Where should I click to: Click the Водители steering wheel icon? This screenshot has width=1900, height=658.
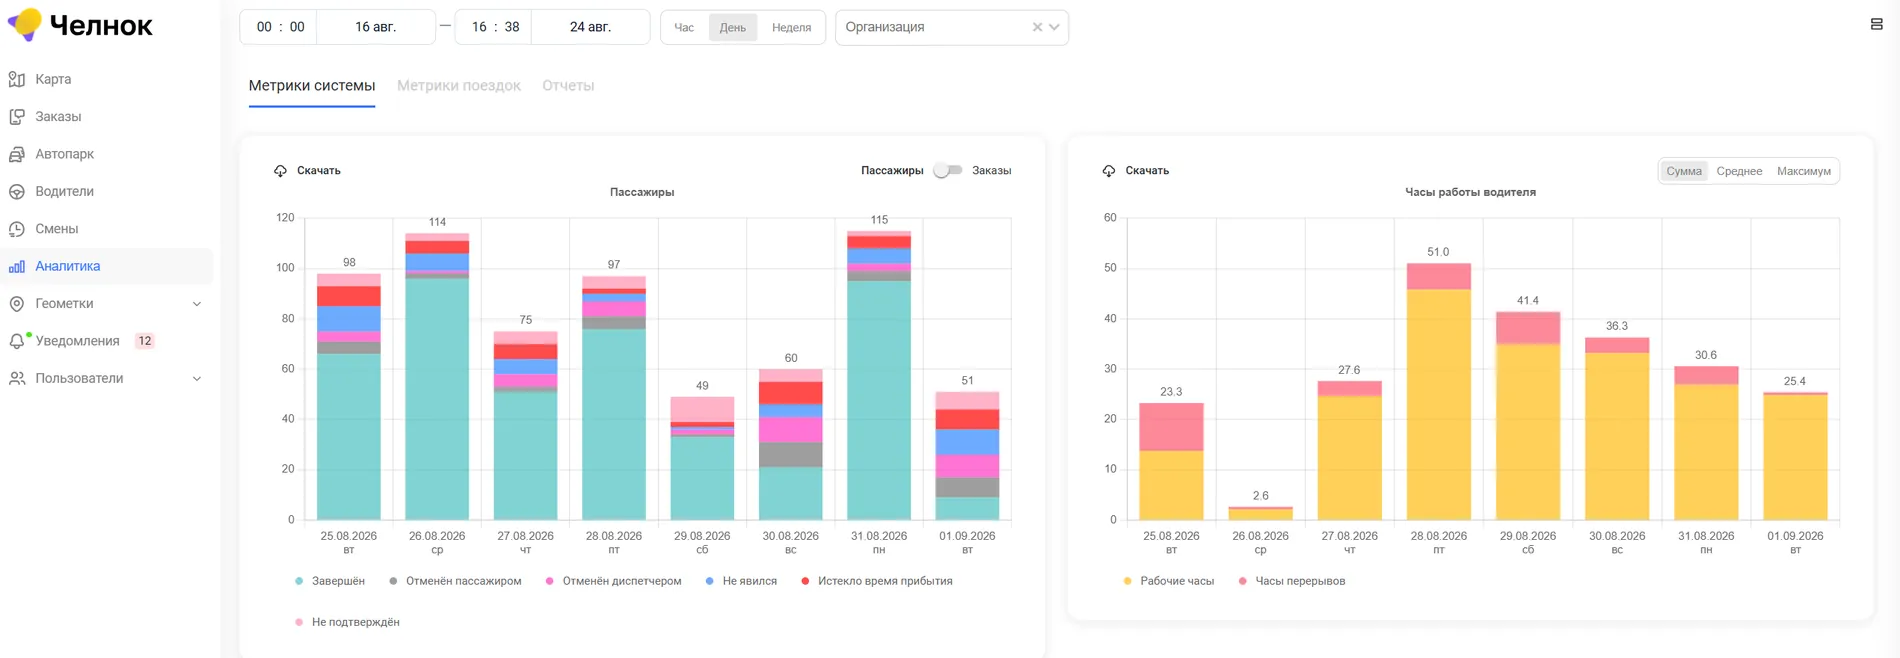[x=17, y=192]
